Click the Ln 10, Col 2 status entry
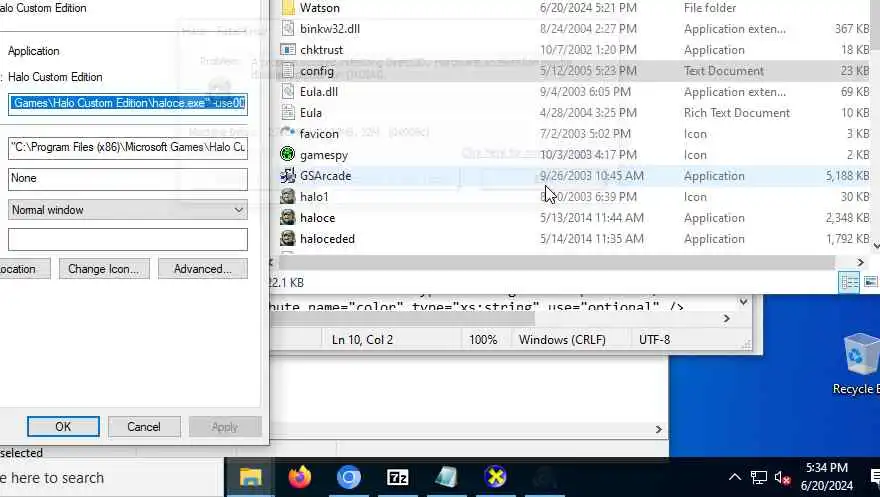The height and width of the screenshot is (497, 880). pyautogui.click(x=363, y=340)
